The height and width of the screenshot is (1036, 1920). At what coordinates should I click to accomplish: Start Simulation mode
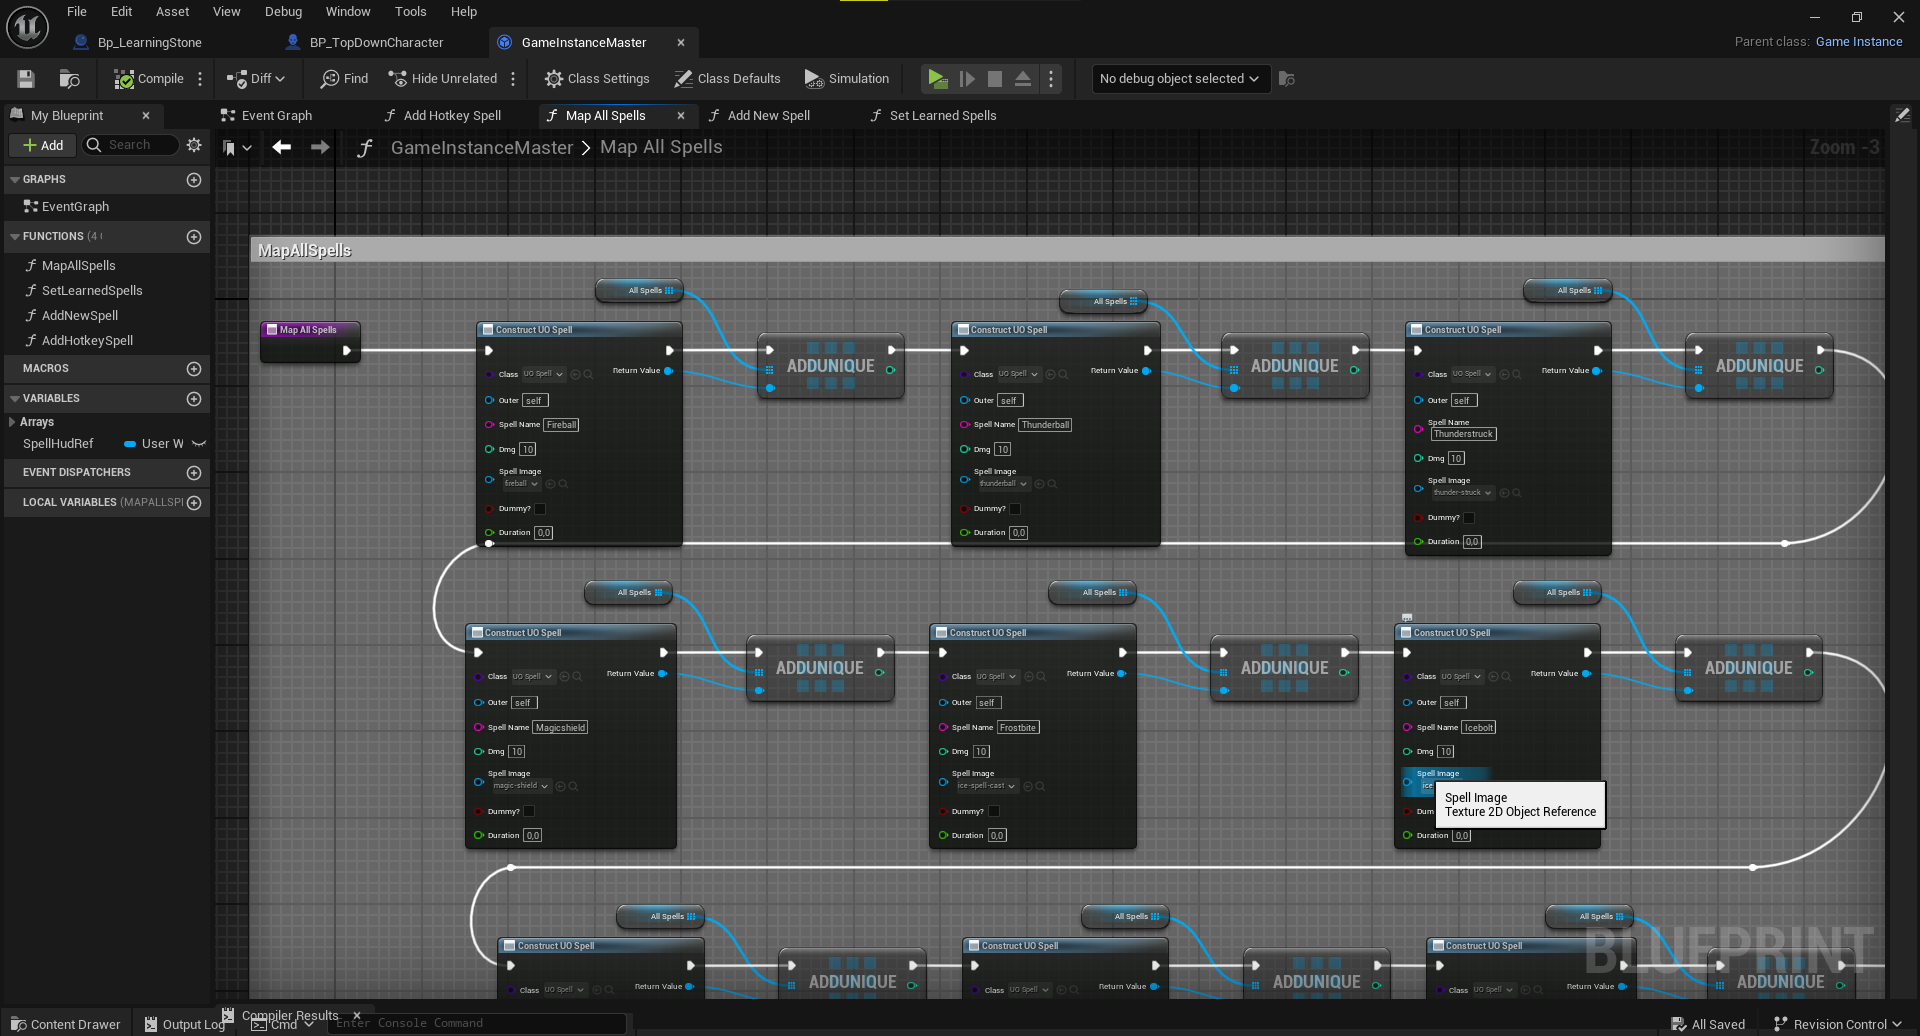(x=847, y=79)
